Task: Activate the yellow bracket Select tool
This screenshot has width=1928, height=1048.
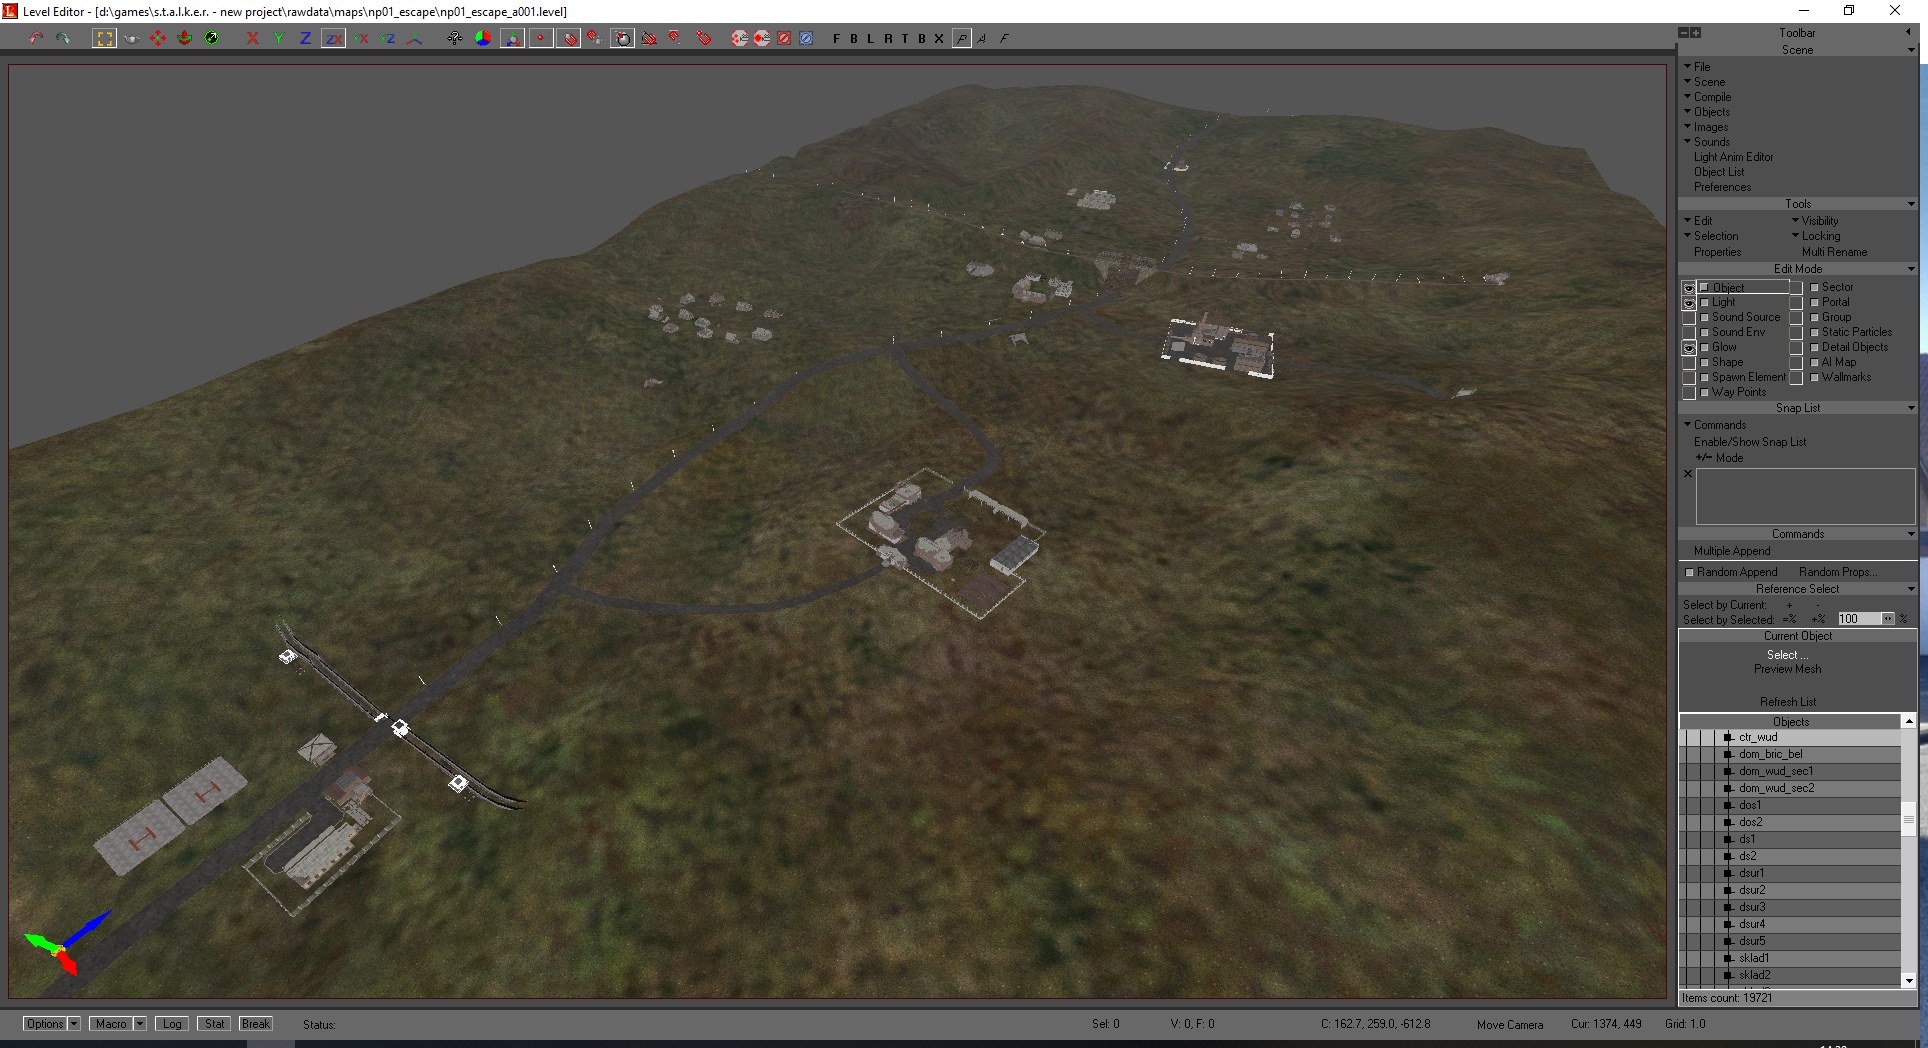Action: coord(104,38)
